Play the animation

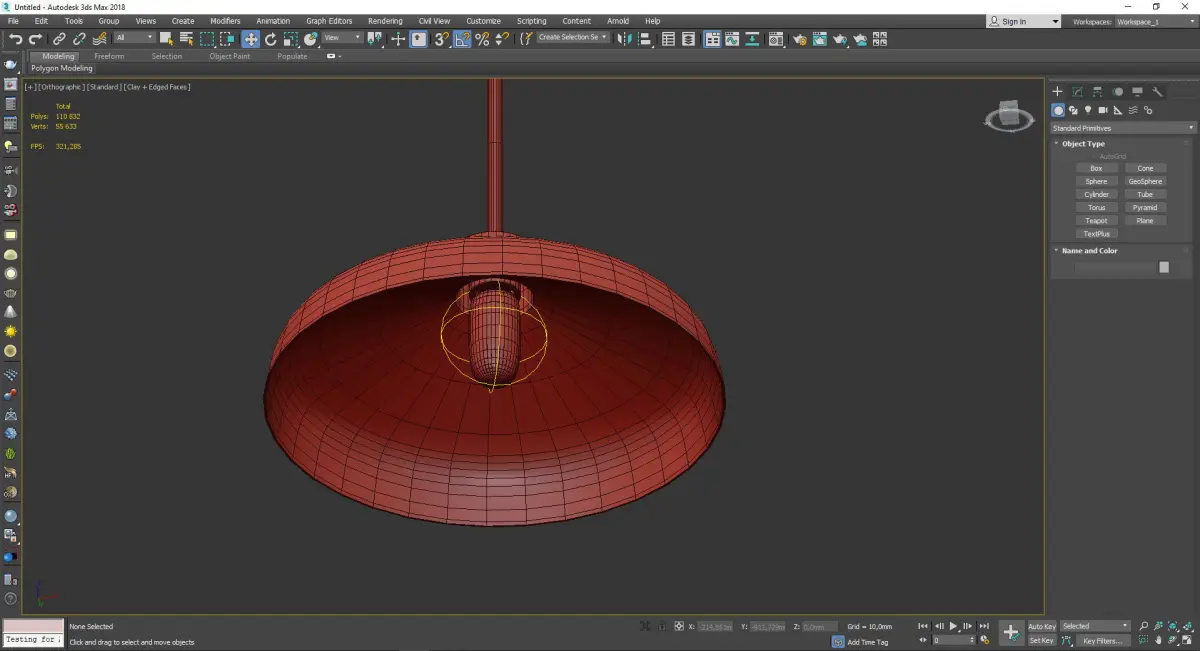click(954, 626)
